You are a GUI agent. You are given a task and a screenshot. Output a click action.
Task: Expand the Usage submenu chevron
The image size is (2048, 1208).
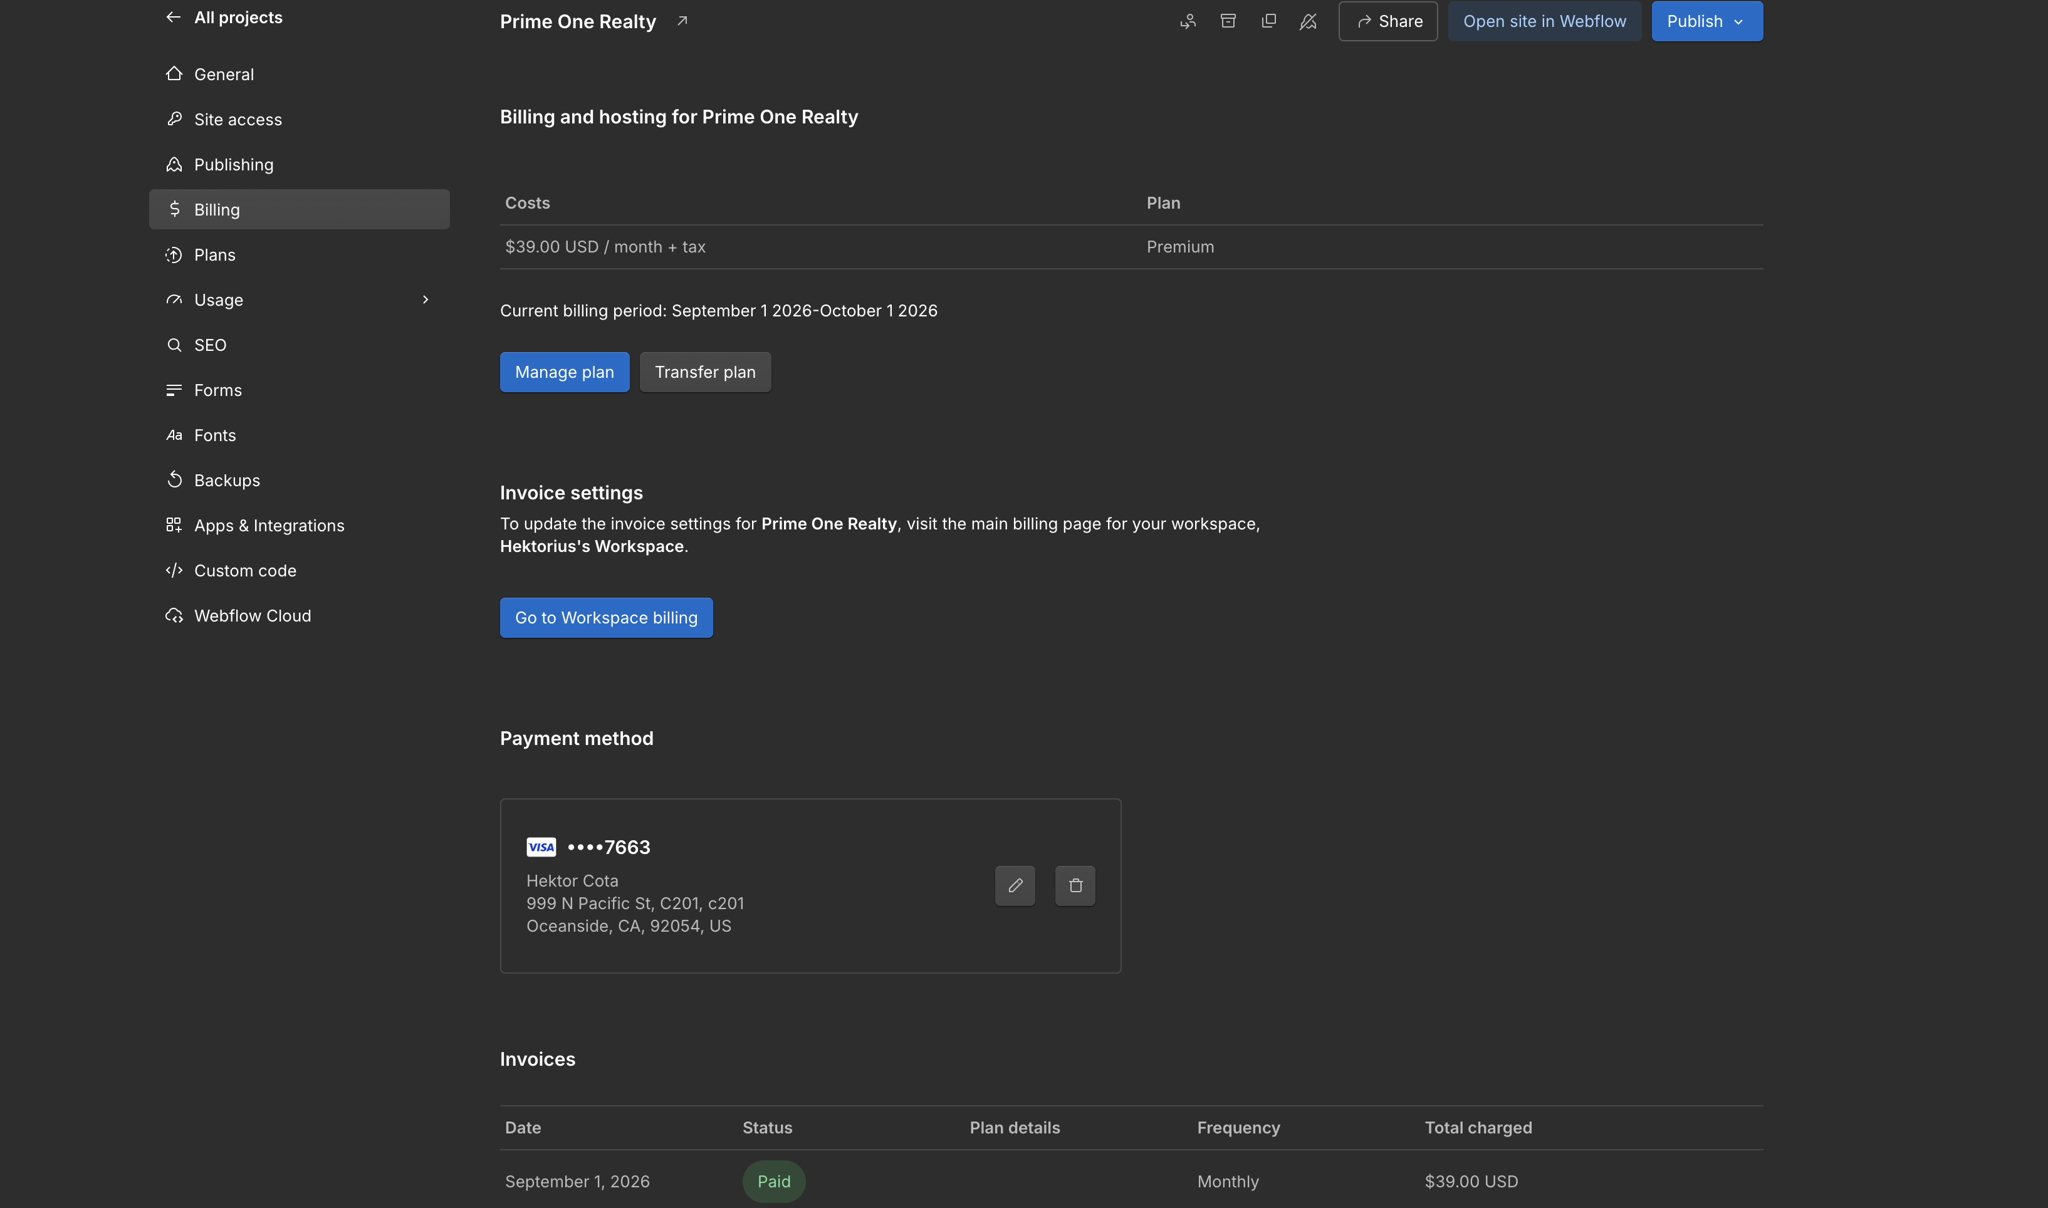pyautogui.click(x=425, y=299)
